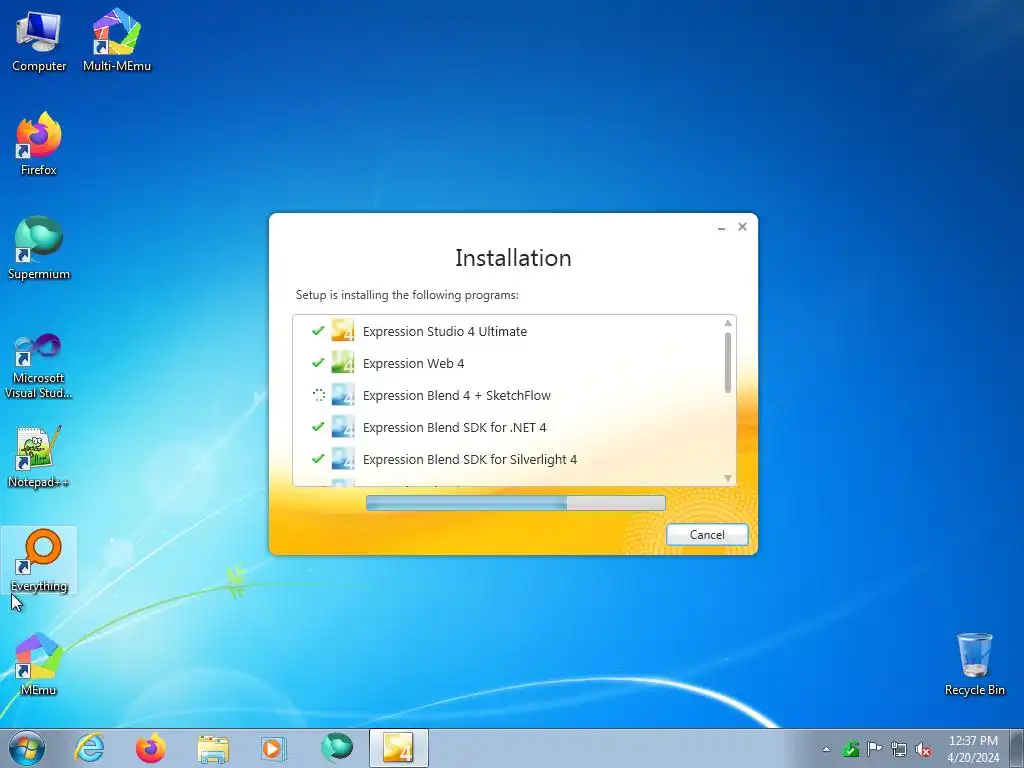1024x768 pixels.
Task: Click the Show desktop button at taskbar end
Action: click(x=1017, y=748)
